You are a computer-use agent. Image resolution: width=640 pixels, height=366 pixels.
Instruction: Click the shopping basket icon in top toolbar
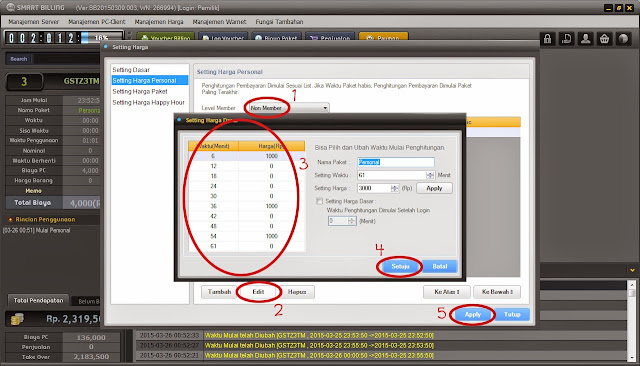pyautogui.click(x=604, y=39)
